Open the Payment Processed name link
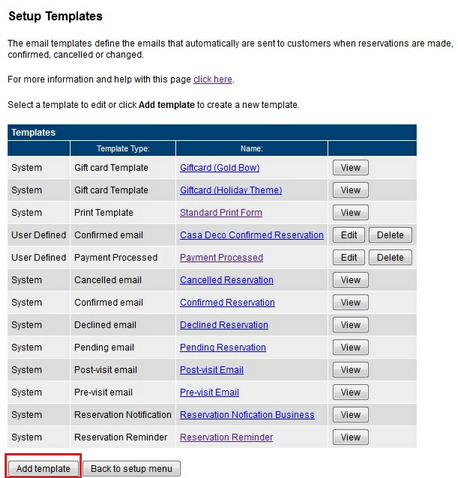458x478 pixels. (x=221, y=257)
